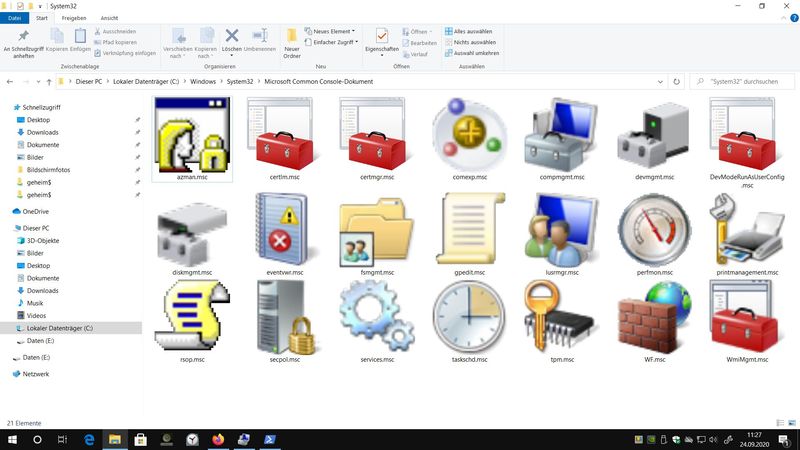Click the Löschen delete icon in ribbon
This screenshot has height=450, width=800.
pyautogui.click(x=232, y=36)
